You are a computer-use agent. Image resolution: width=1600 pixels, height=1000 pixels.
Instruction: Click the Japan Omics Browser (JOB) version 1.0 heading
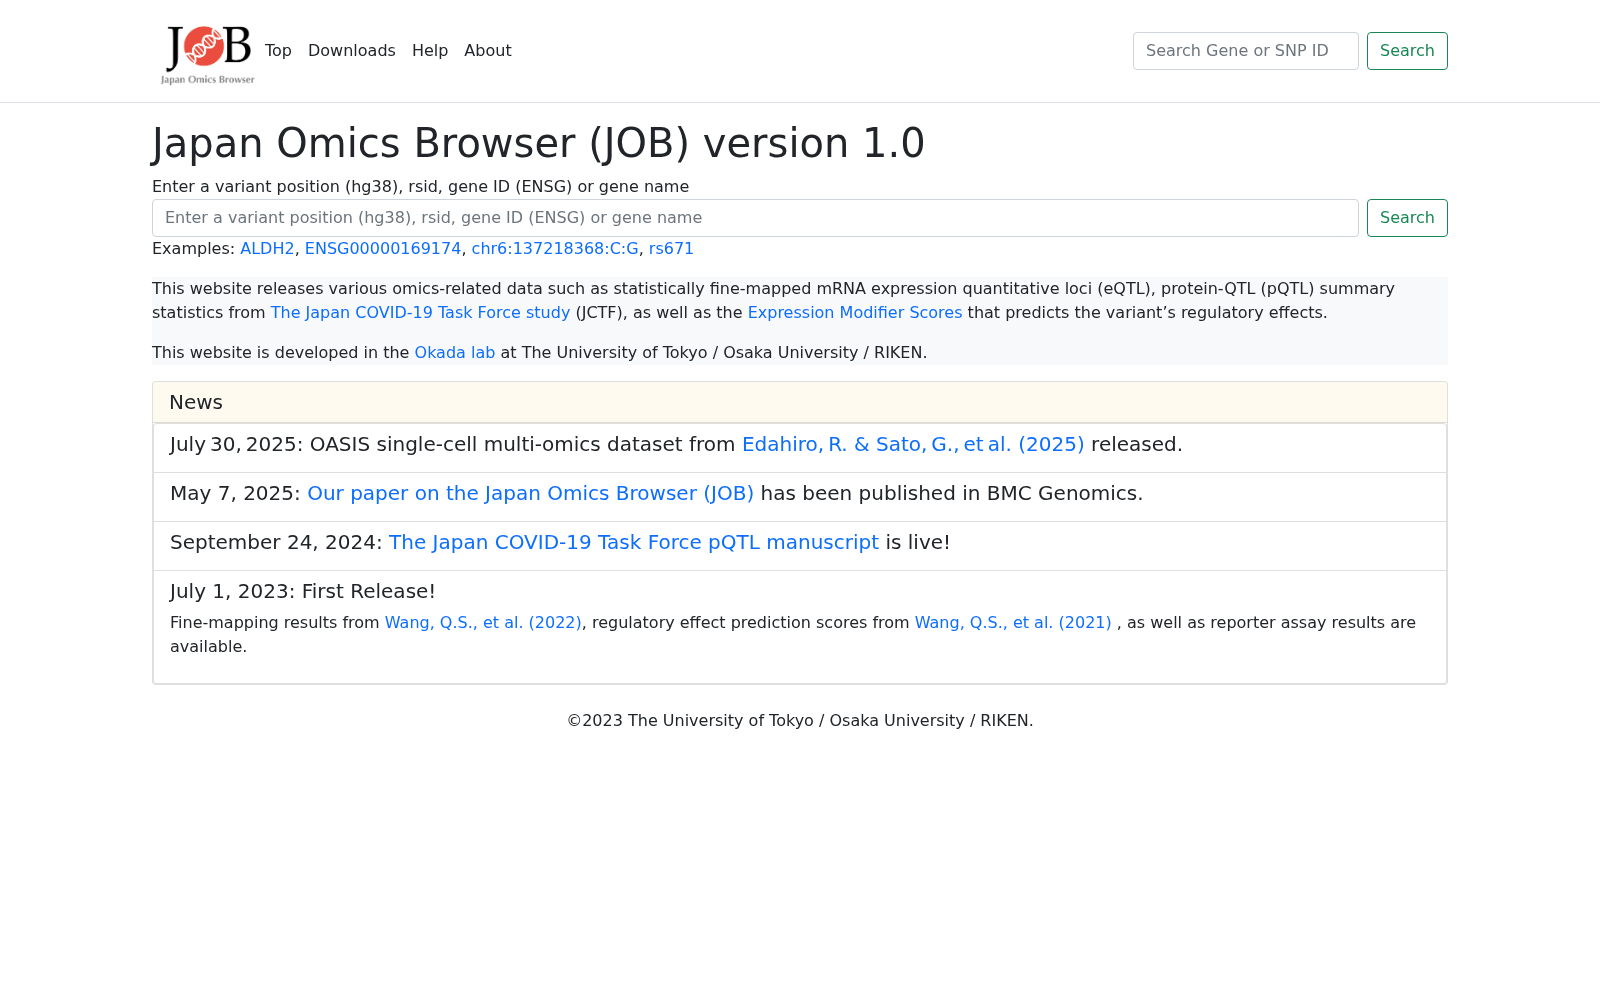click(x=538, y=143)
